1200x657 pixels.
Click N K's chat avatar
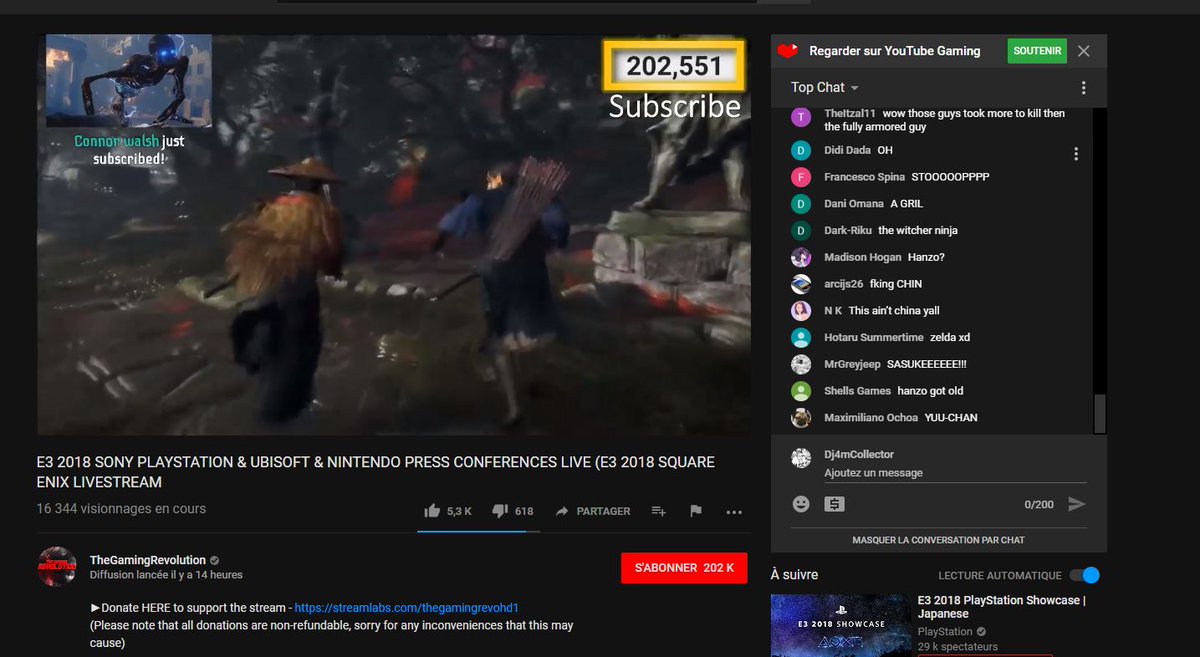click(x=801, y=310)
